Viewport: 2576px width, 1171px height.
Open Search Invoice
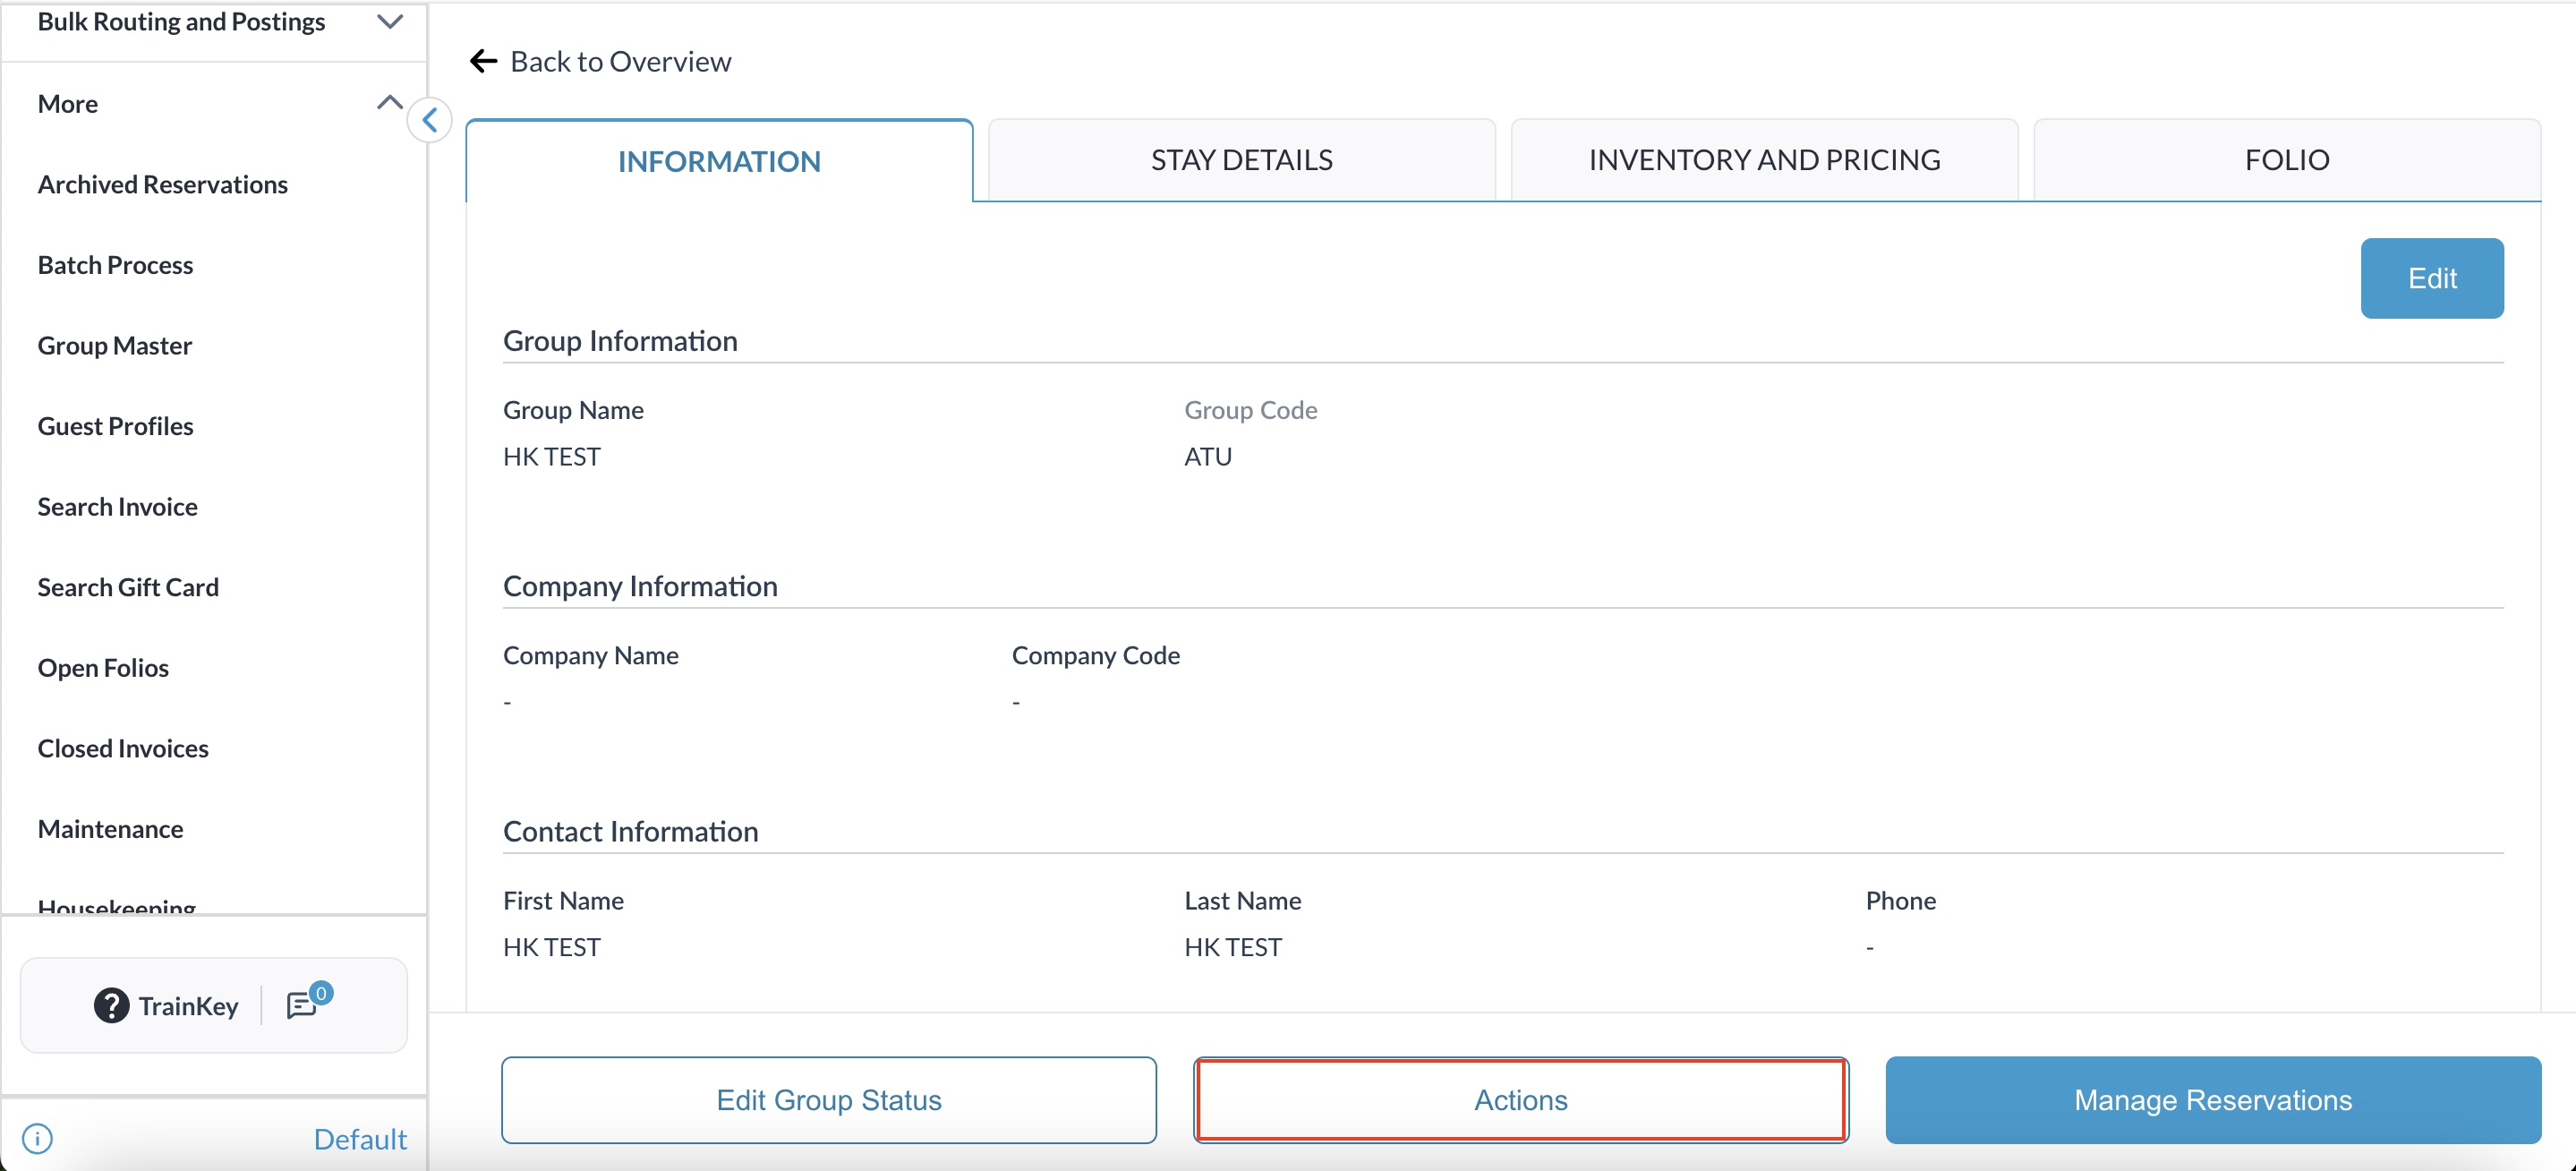tap(118, 507)
